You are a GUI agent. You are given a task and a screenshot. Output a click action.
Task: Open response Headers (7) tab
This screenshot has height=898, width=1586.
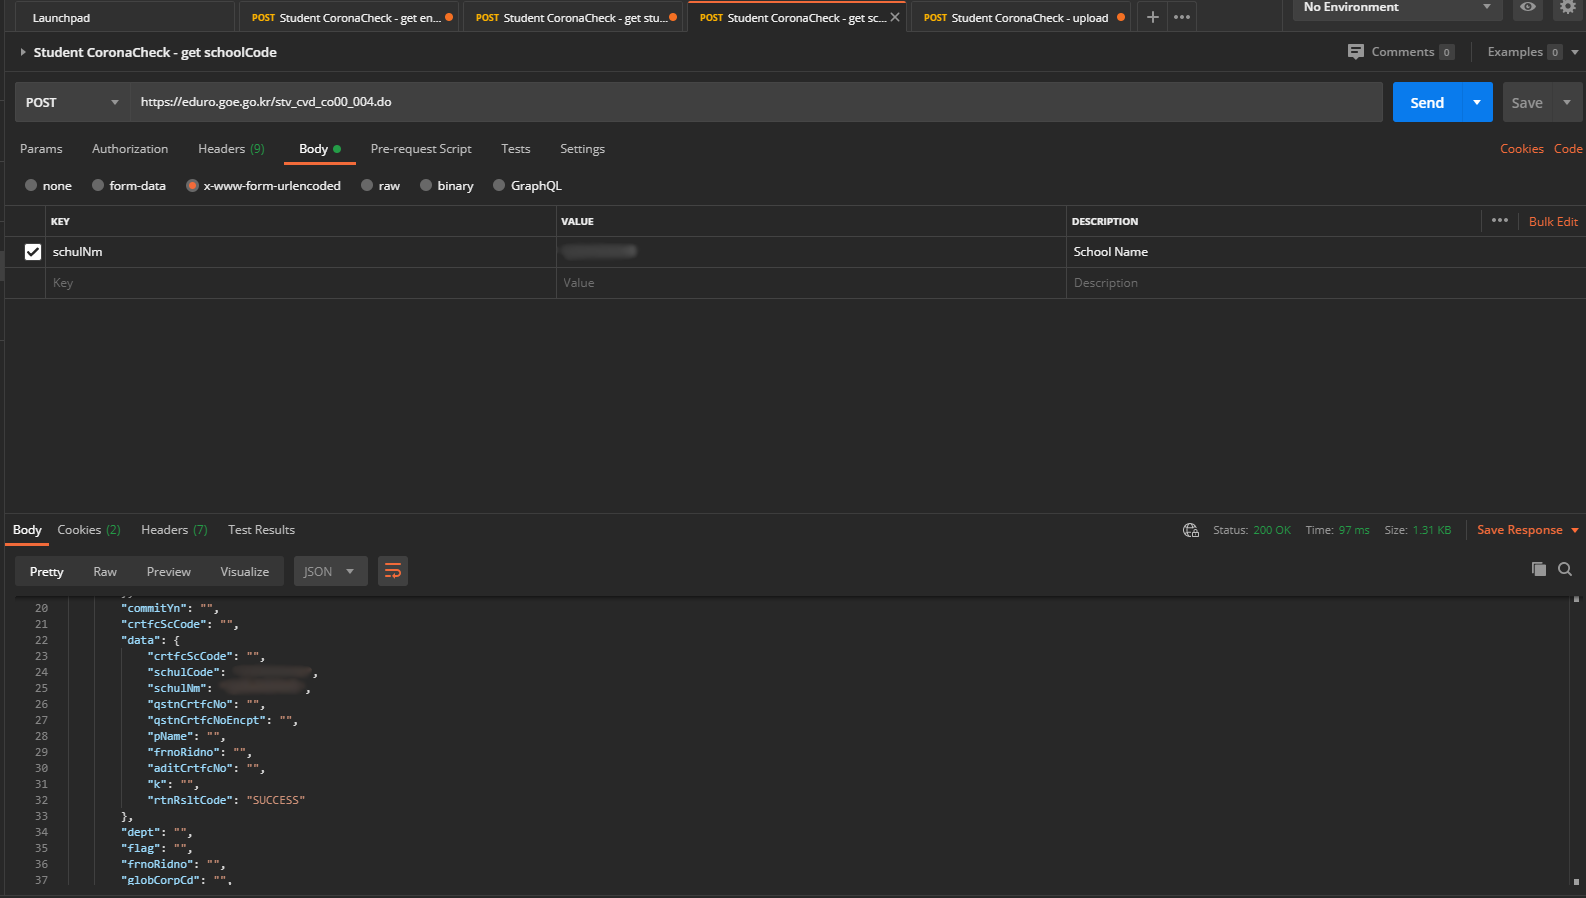174,530
